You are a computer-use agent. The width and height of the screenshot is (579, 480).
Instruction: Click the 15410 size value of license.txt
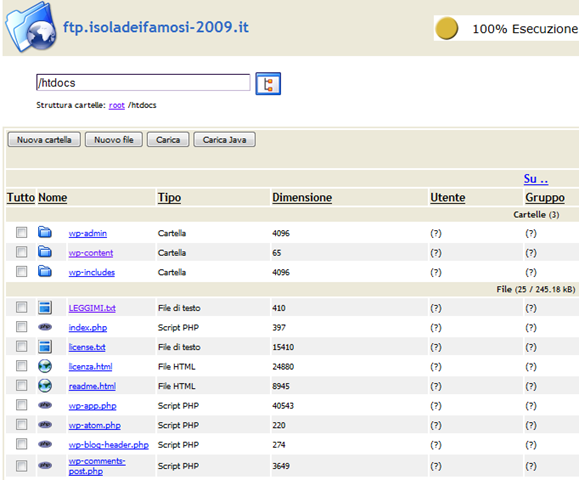(x=283, y=347)
